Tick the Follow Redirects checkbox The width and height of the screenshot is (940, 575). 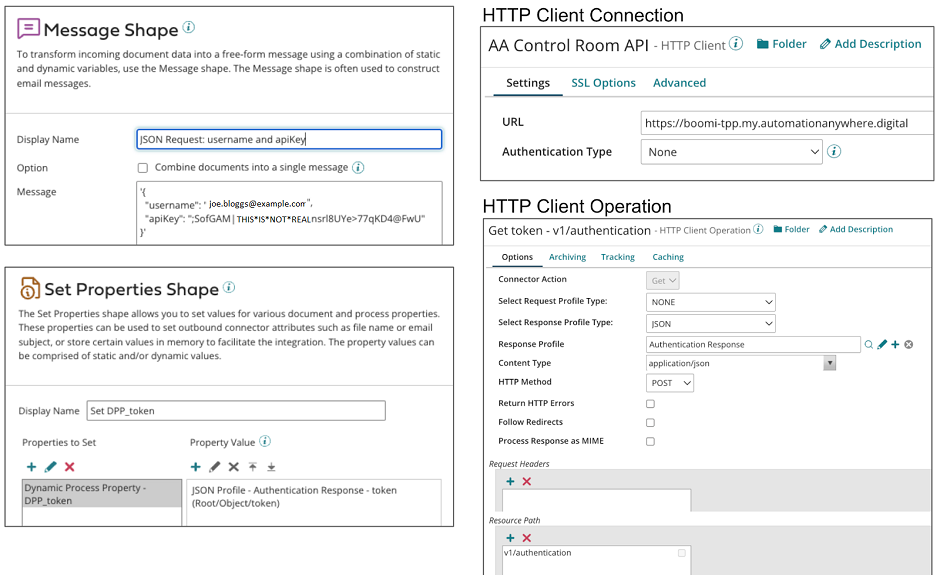tap(650, 423)
